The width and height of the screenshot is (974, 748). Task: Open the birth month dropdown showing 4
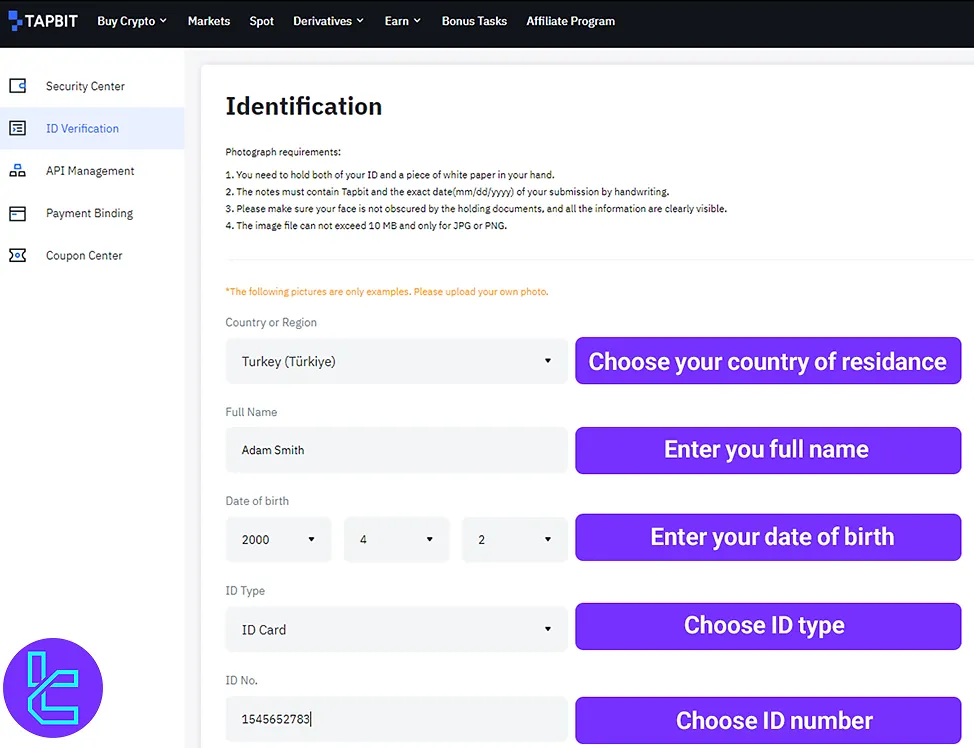(x=396, y=539)
